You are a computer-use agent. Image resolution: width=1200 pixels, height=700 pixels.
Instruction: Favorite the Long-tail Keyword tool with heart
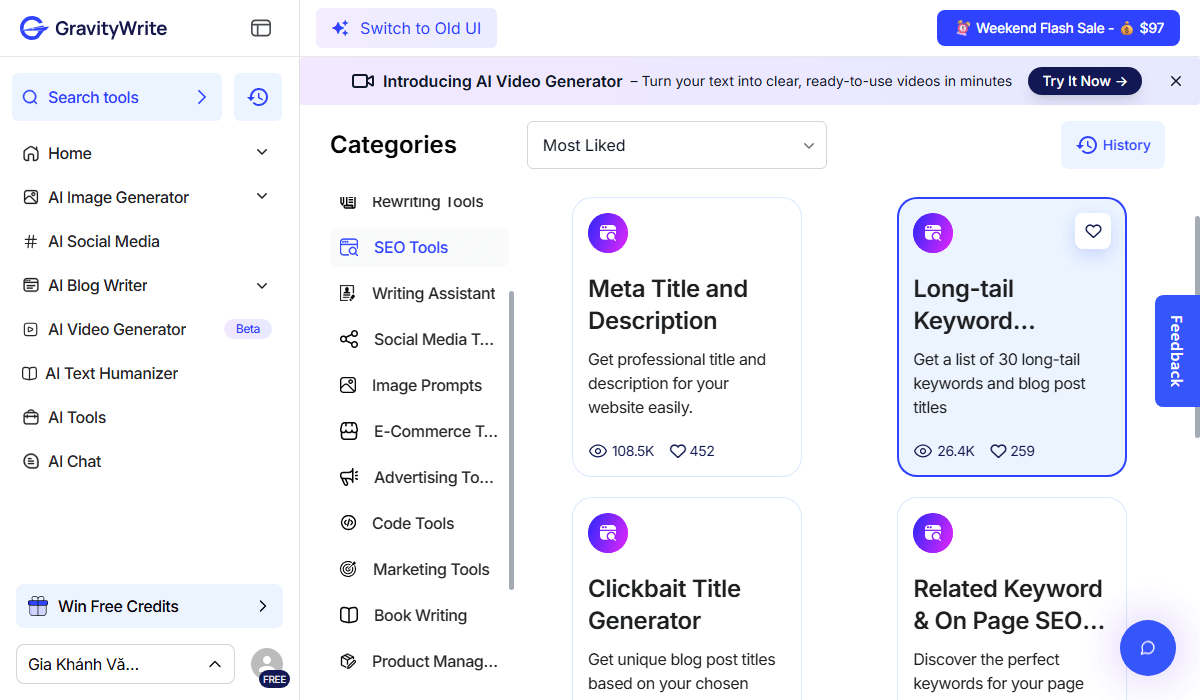(1093, 231)
